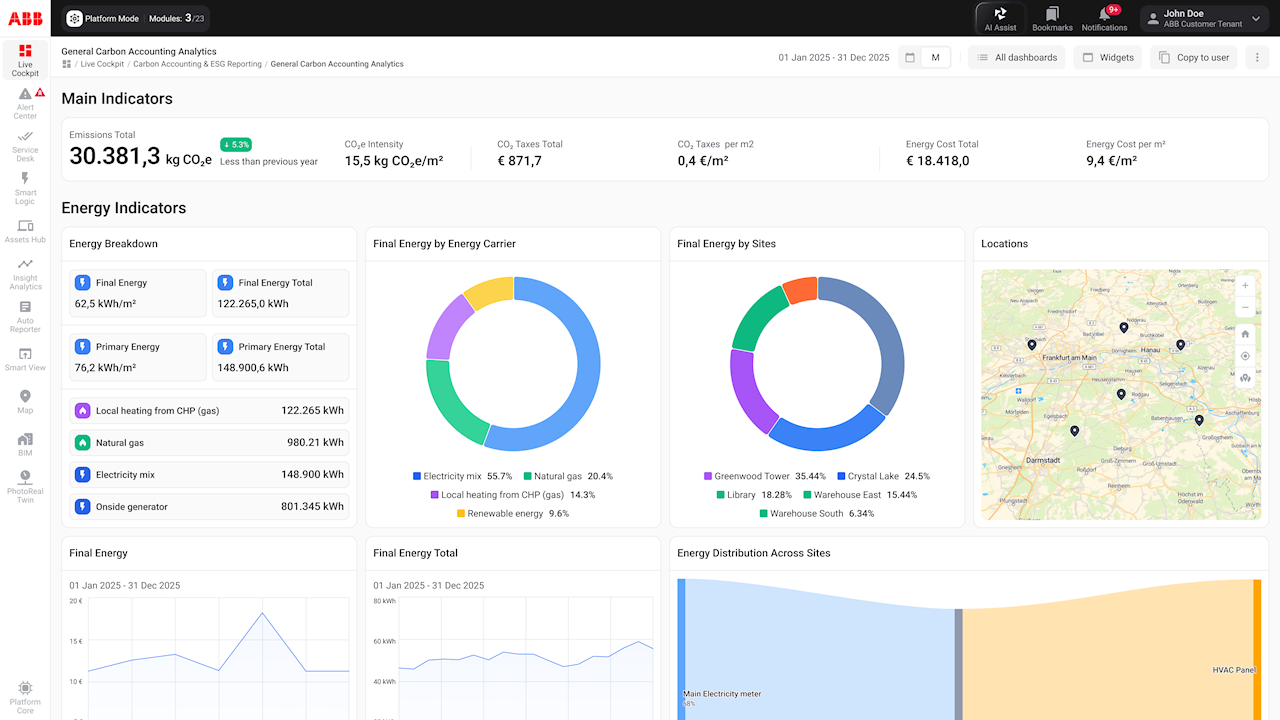This screenshot has height=720, width=1280.
Task: Open the three-dot more options menu
Action: pos(1257,58)
